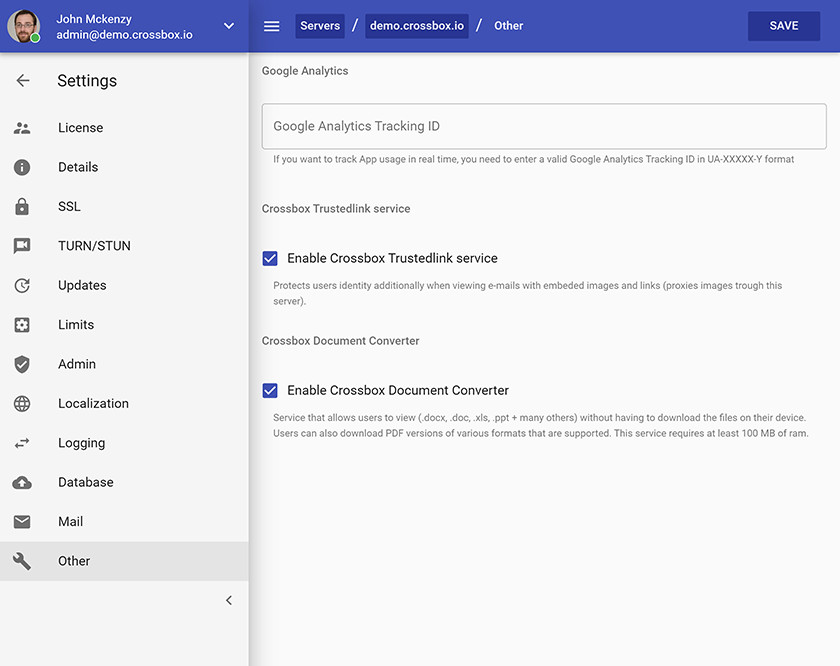Screen dimensions: 840x666
Task: Click the Localization globe icon
Action: [22, 403]
